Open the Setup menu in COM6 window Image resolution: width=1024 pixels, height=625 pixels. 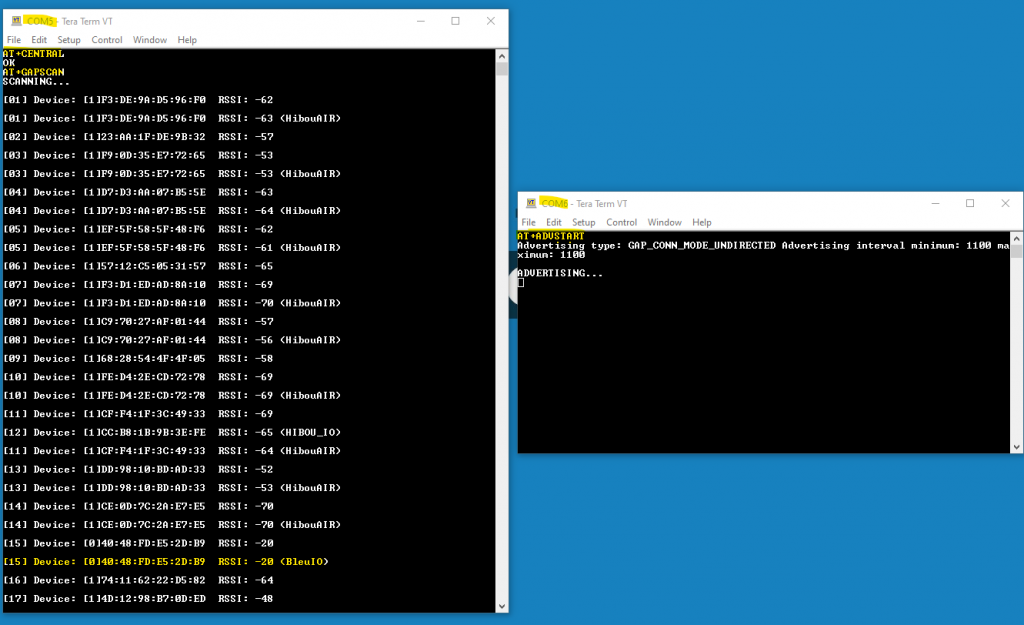584,222
